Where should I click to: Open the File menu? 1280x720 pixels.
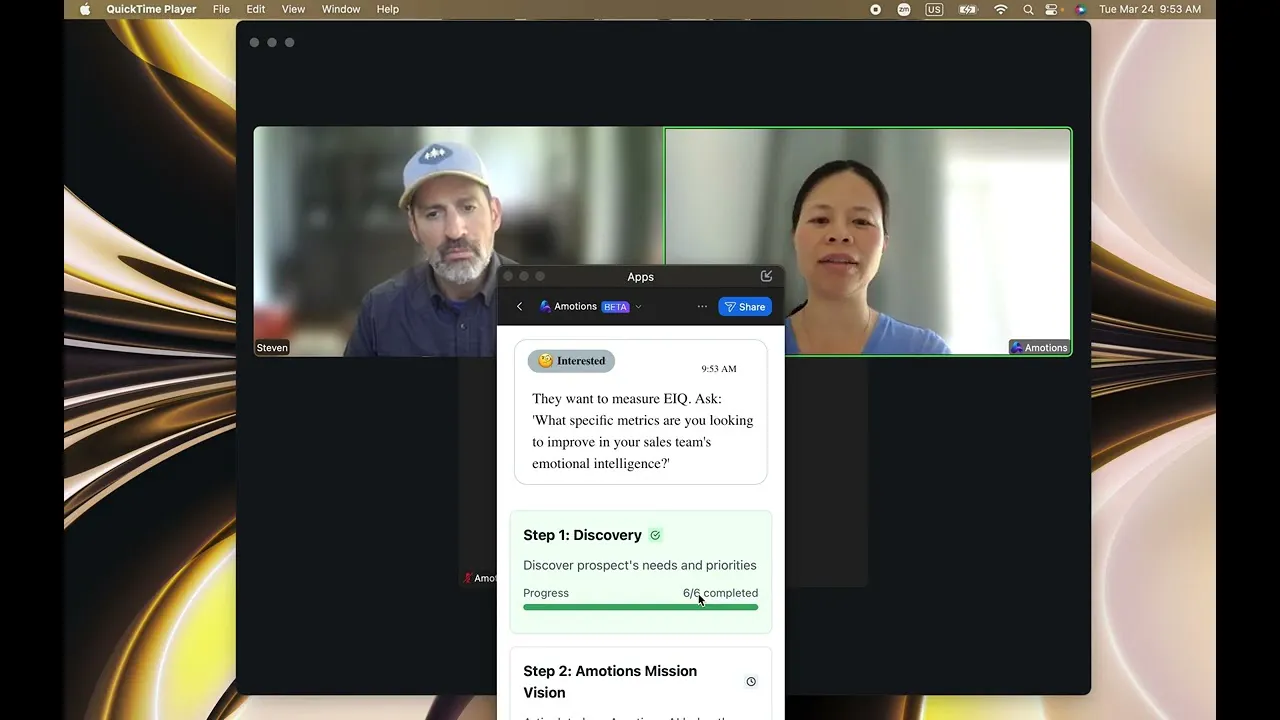tap(221, 9)
